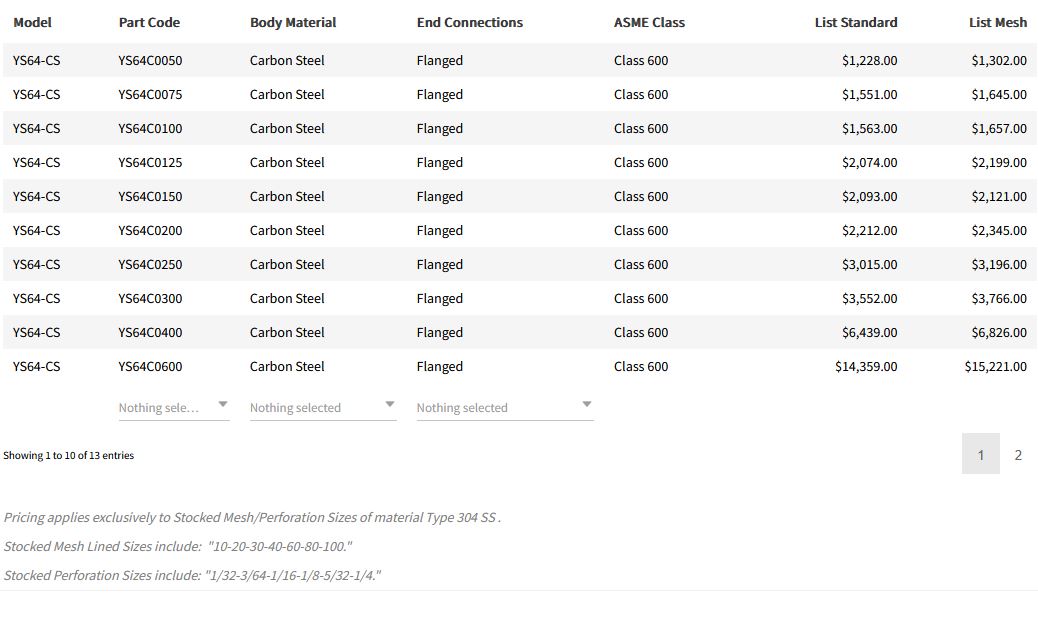Screen dimensions: 1038x622
Task: Open the Body Material filter dropdown
Action: click(322, 407)
